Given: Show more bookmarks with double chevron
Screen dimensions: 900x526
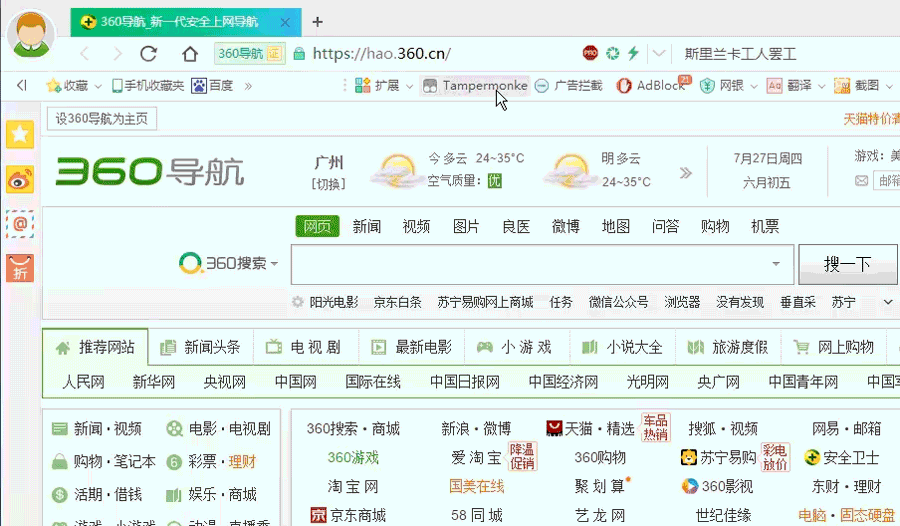Looking at the screenshot, I should 248,86.
